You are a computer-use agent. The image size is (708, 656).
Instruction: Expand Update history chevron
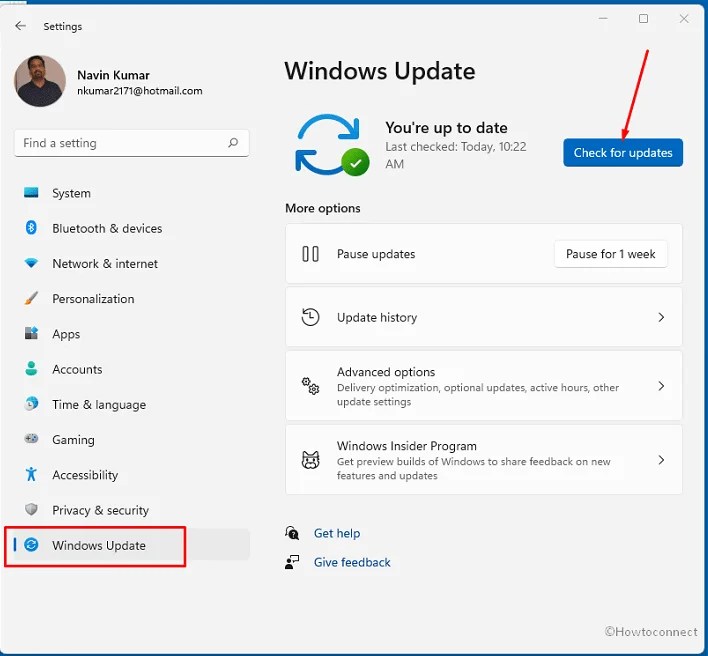click(x=661, y=317)
